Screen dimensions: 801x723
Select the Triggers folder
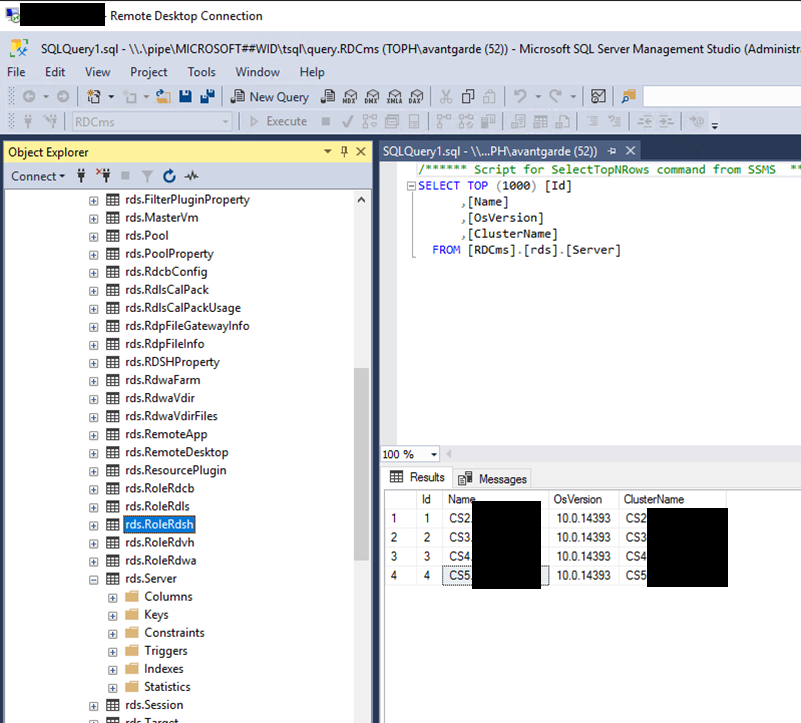point(166,651)
